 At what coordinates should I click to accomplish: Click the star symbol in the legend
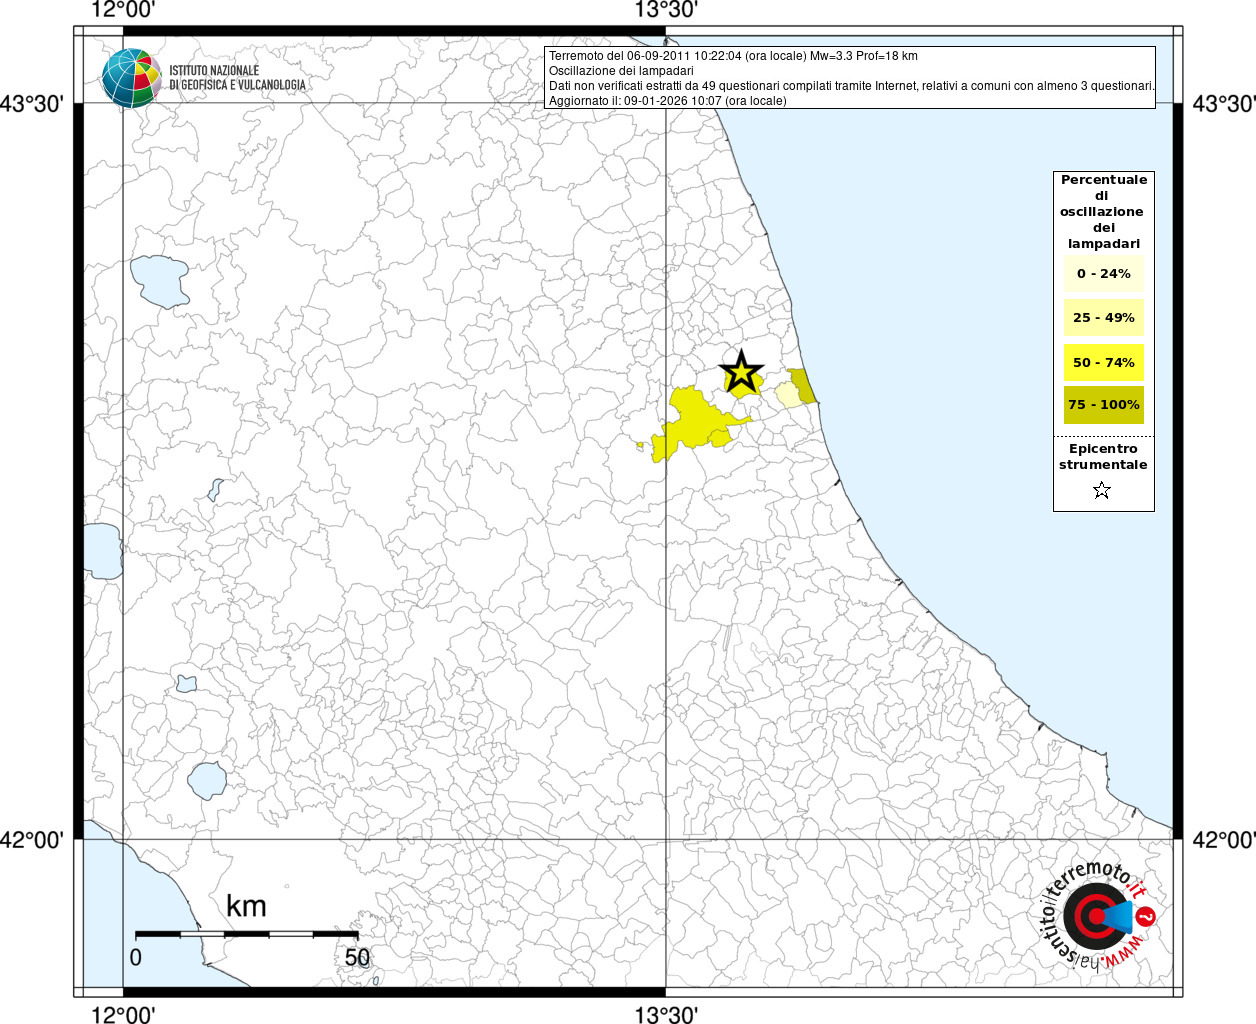(1102, 490)
